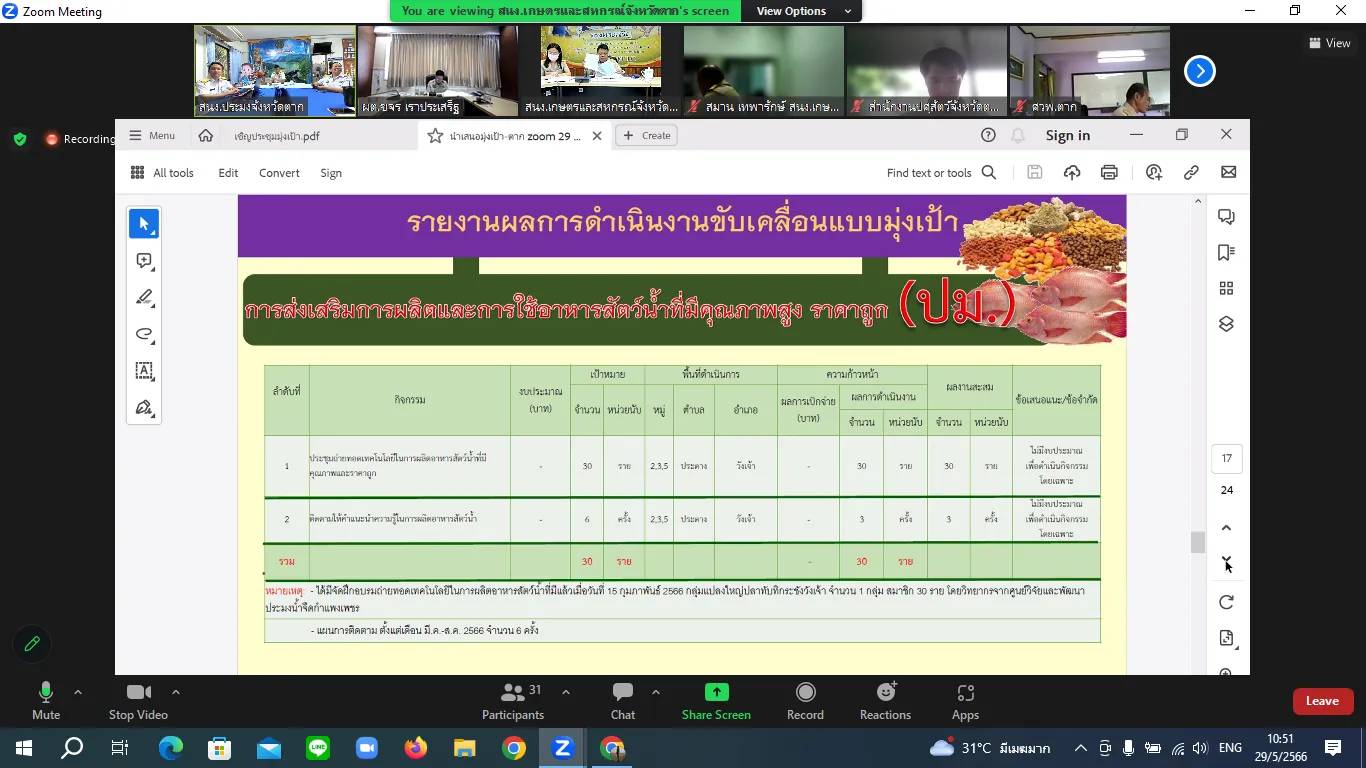Go to Acrobat home view
The width and height of the screenshot is (1366, 768).
coord(205,135)
